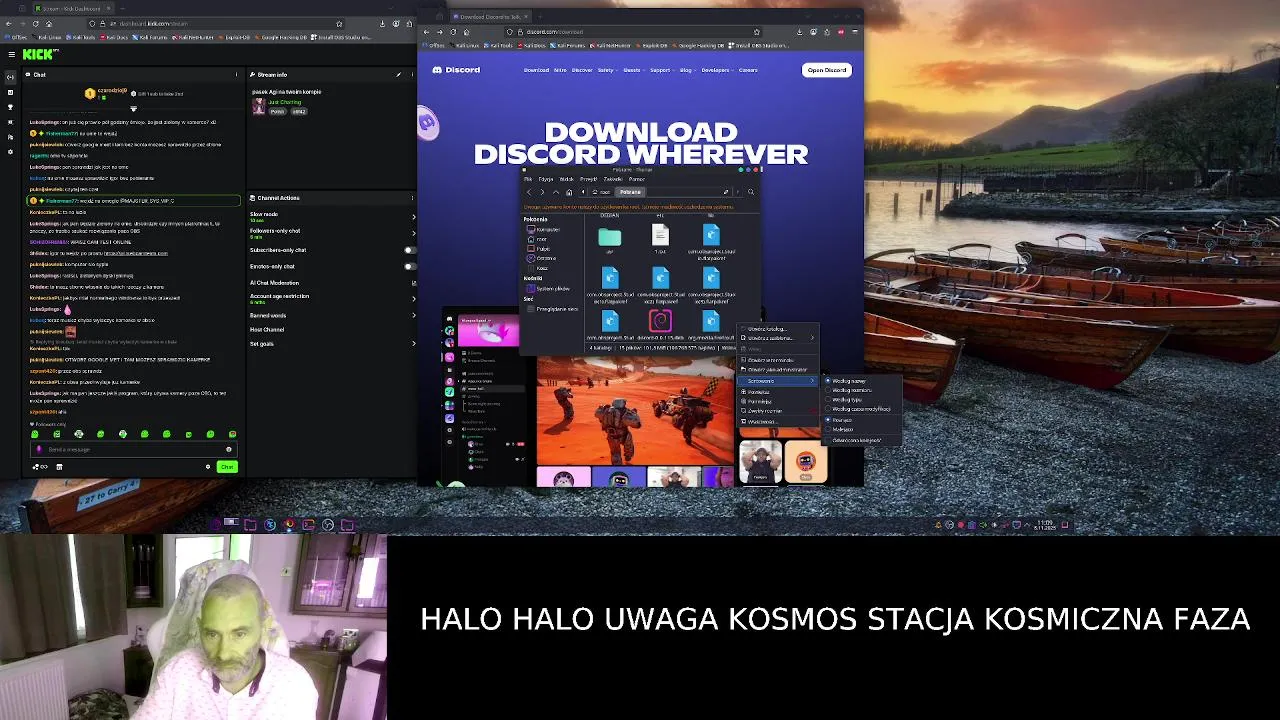Click the shop icon below message box
Viewport: 1280px width, 720px height.
coord(59,467)
